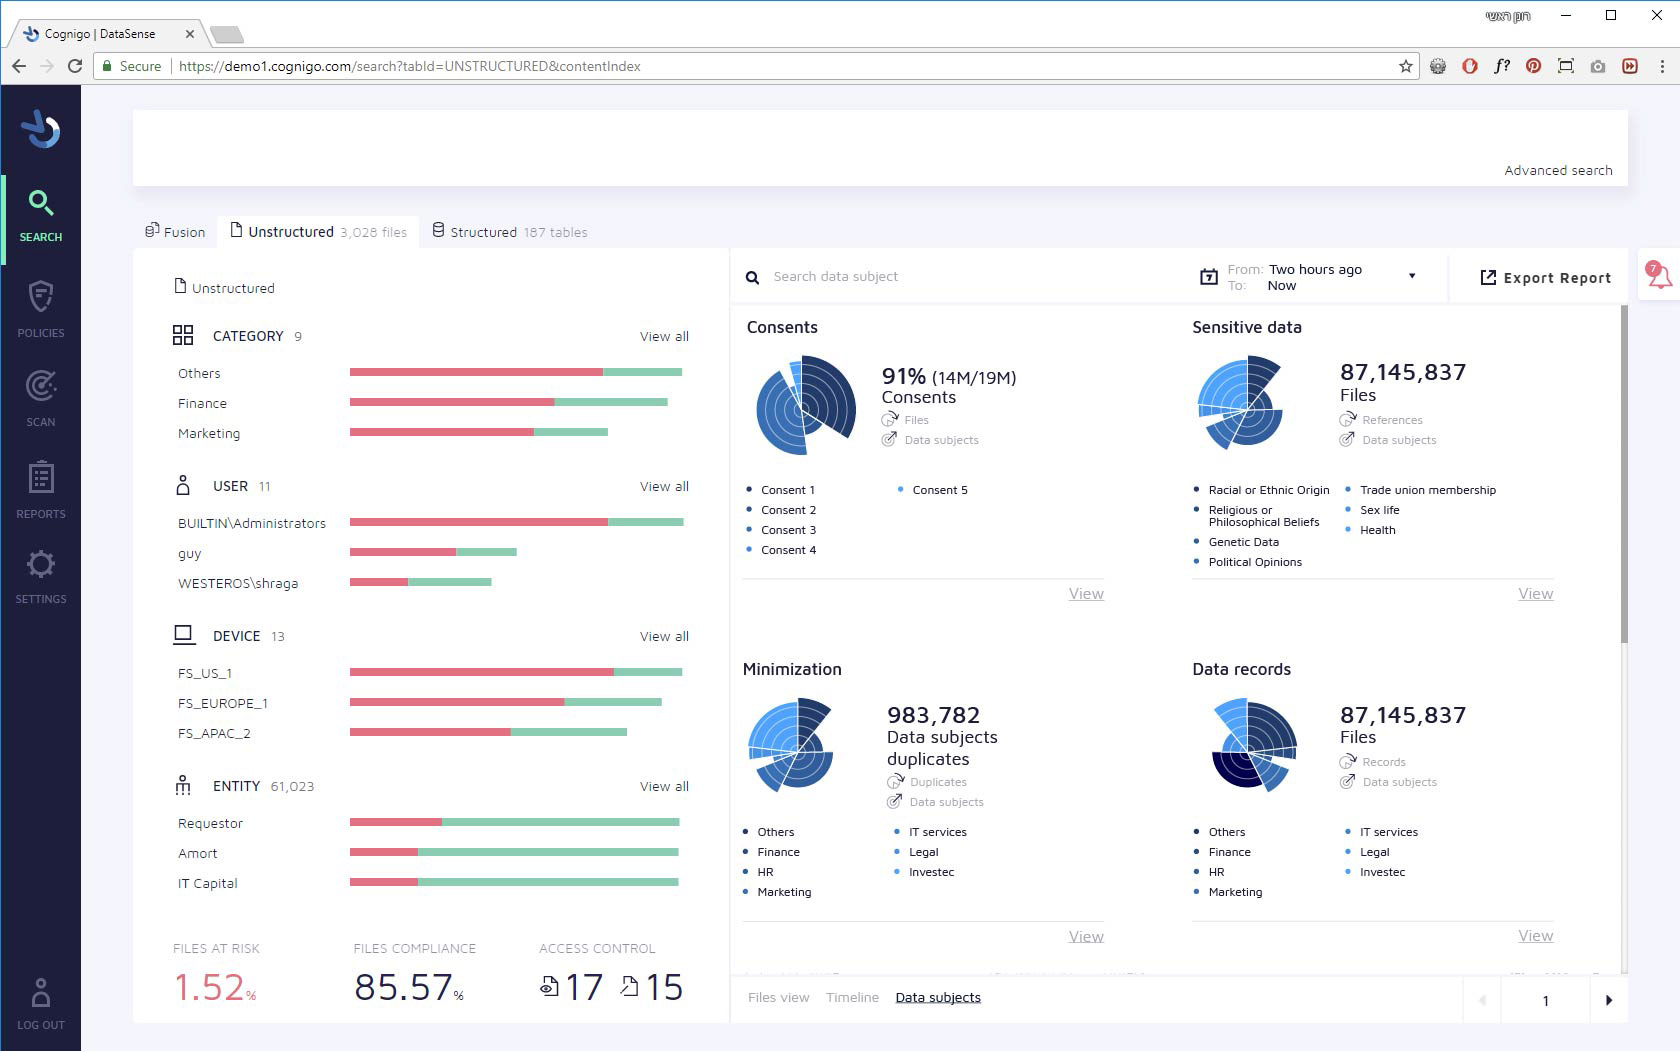This screenshot has width=1680, height=1051.
Task: Go to the previous results page arrow
Action: click(x=1482, y=1000)
